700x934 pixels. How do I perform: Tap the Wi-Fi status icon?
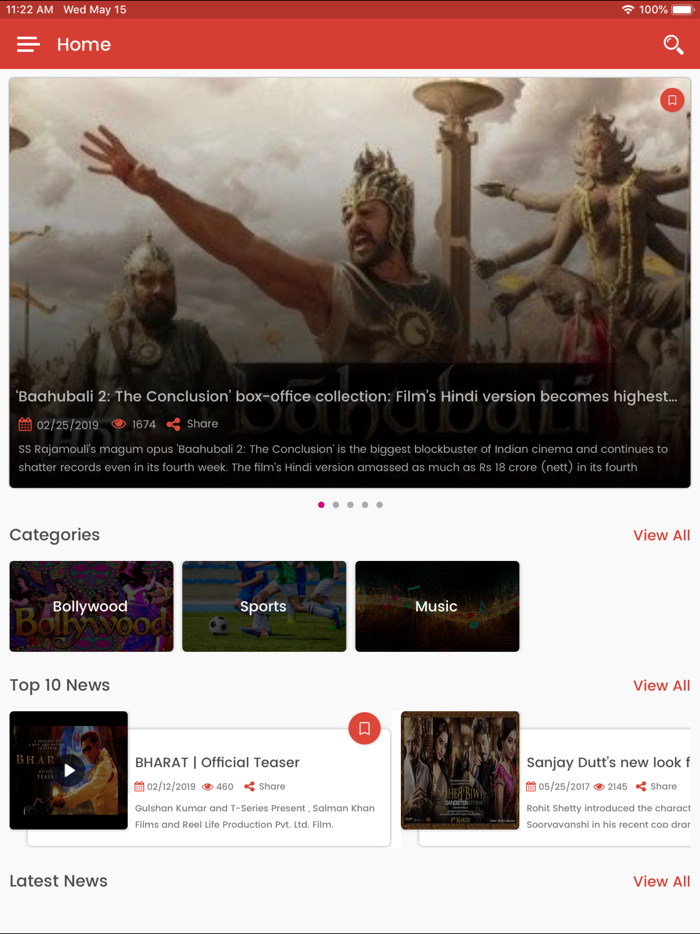pyautogui.click(x=627, y=10)
